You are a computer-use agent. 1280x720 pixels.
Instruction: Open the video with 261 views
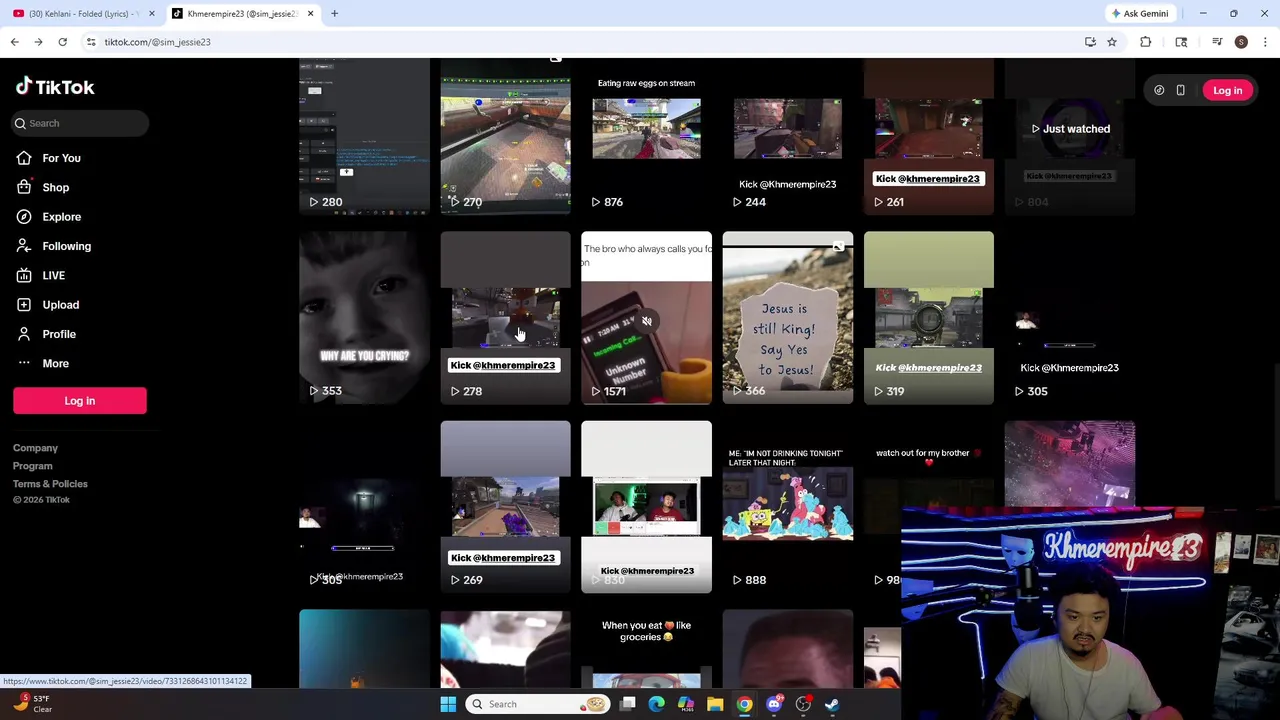point(928,136)
